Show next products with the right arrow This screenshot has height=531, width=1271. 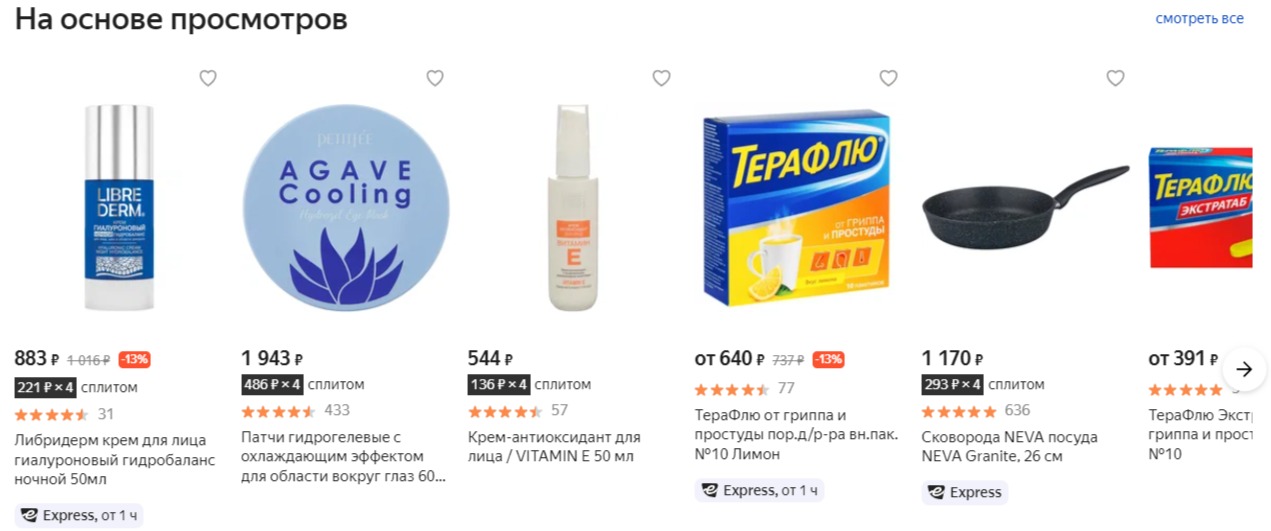coord(1244,369)
